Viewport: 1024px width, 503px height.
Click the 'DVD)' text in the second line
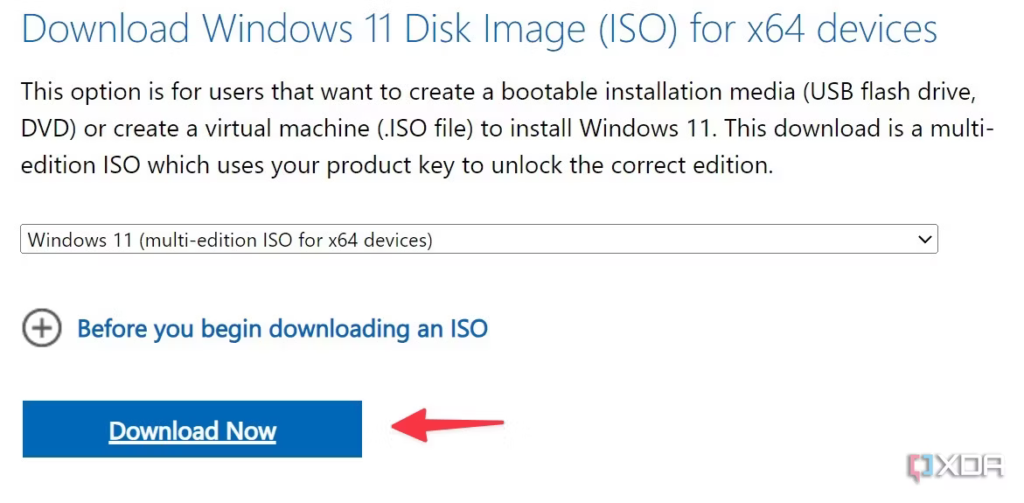point(47,129)
